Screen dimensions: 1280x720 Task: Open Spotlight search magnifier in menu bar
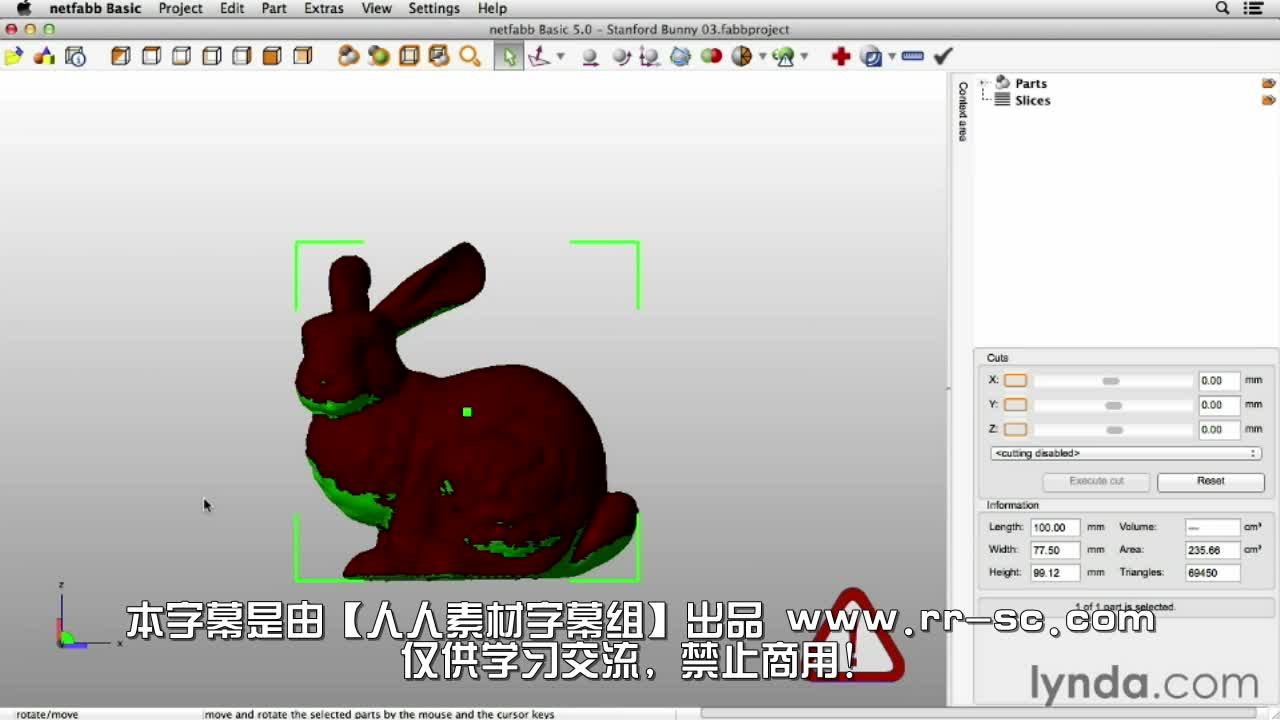1222,8
